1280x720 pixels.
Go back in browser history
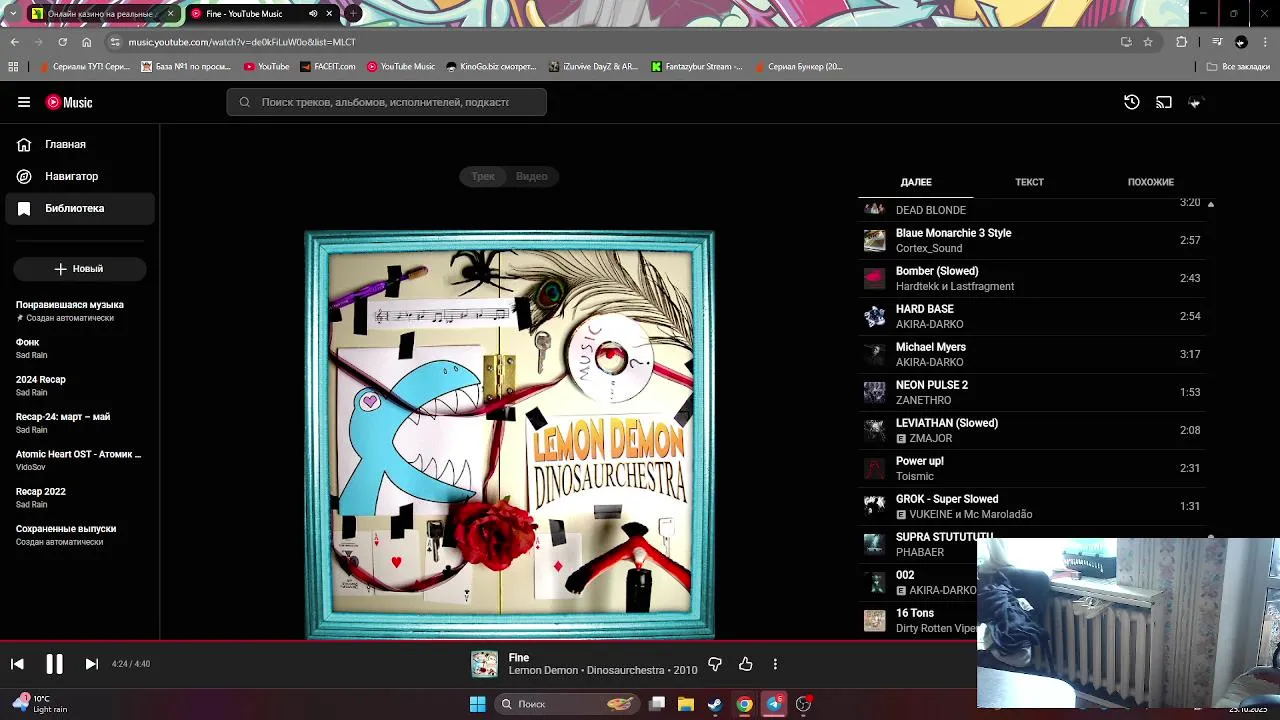point(14,42)
